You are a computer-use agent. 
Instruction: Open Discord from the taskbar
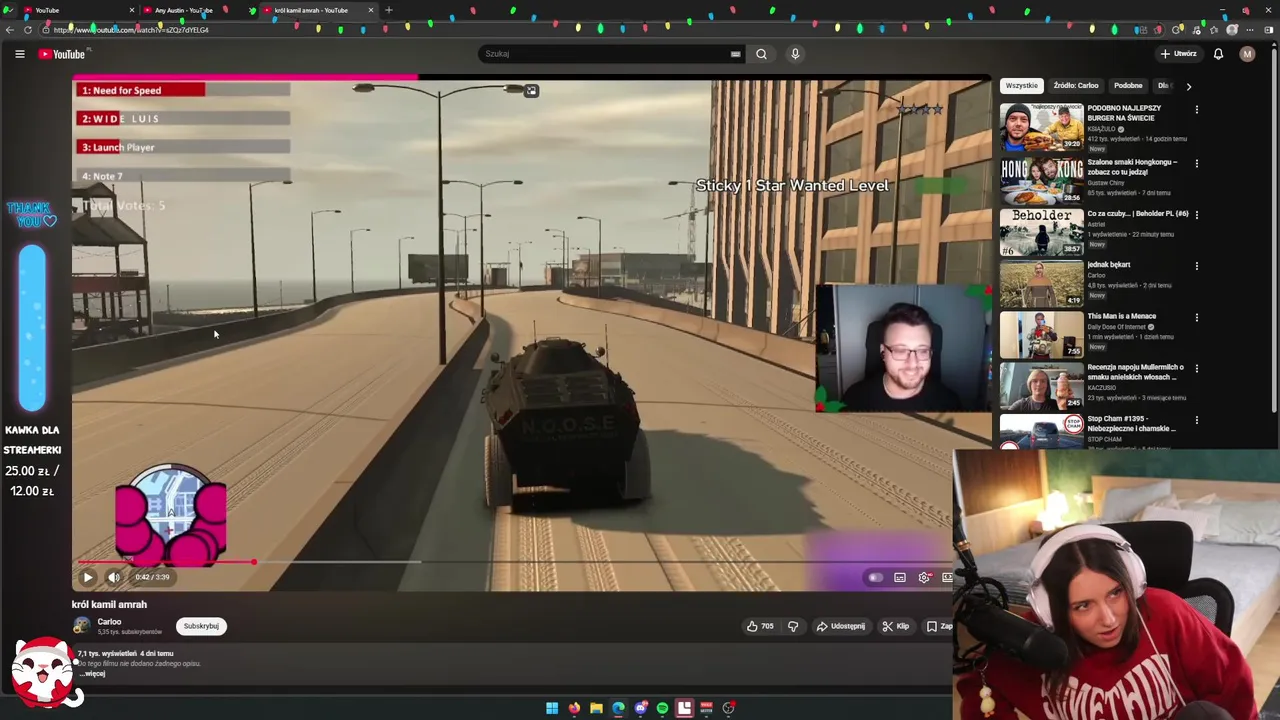[640, 708]
